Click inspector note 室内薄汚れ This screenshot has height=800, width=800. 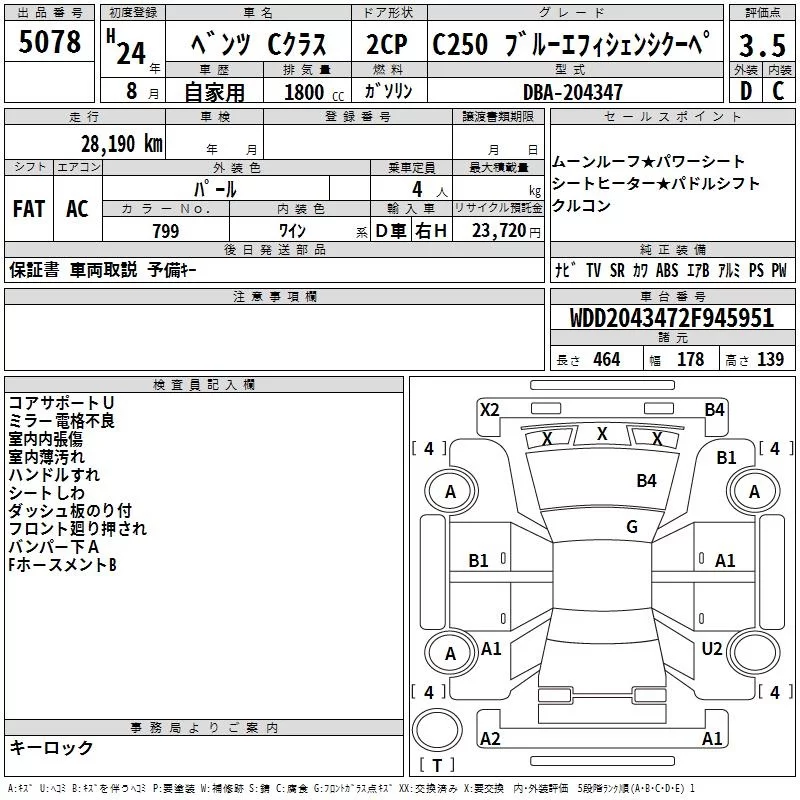pyautogui.click(x=46, y=457)
